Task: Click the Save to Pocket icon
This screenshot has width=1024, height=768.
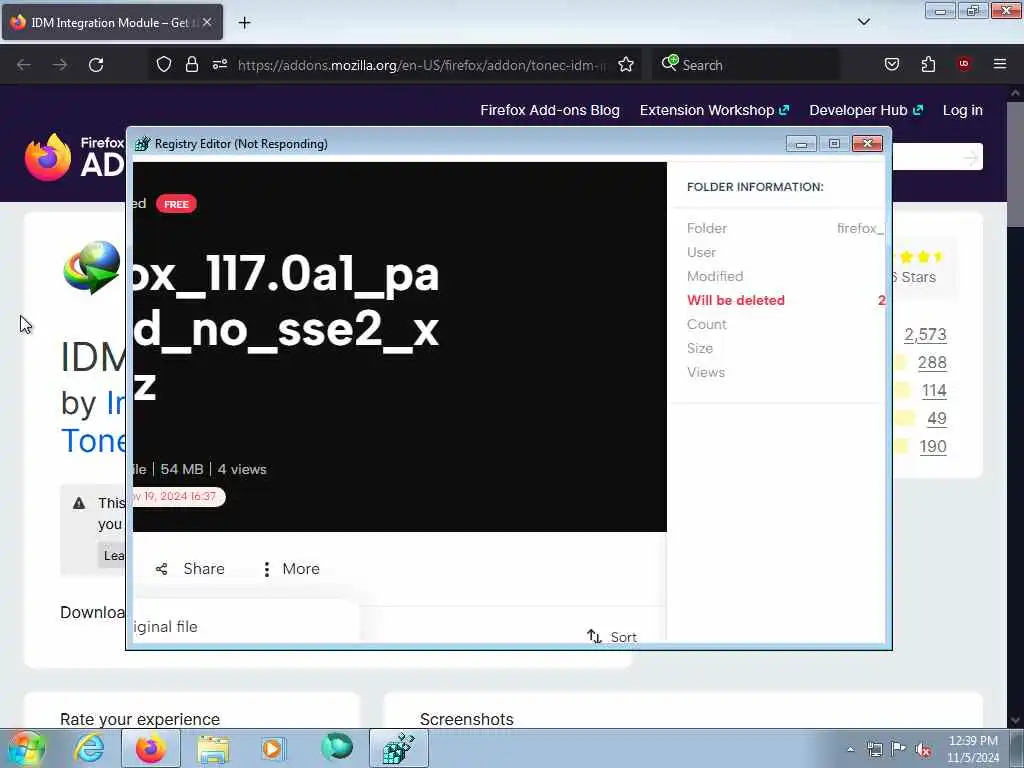Action: tap(891, 64)
